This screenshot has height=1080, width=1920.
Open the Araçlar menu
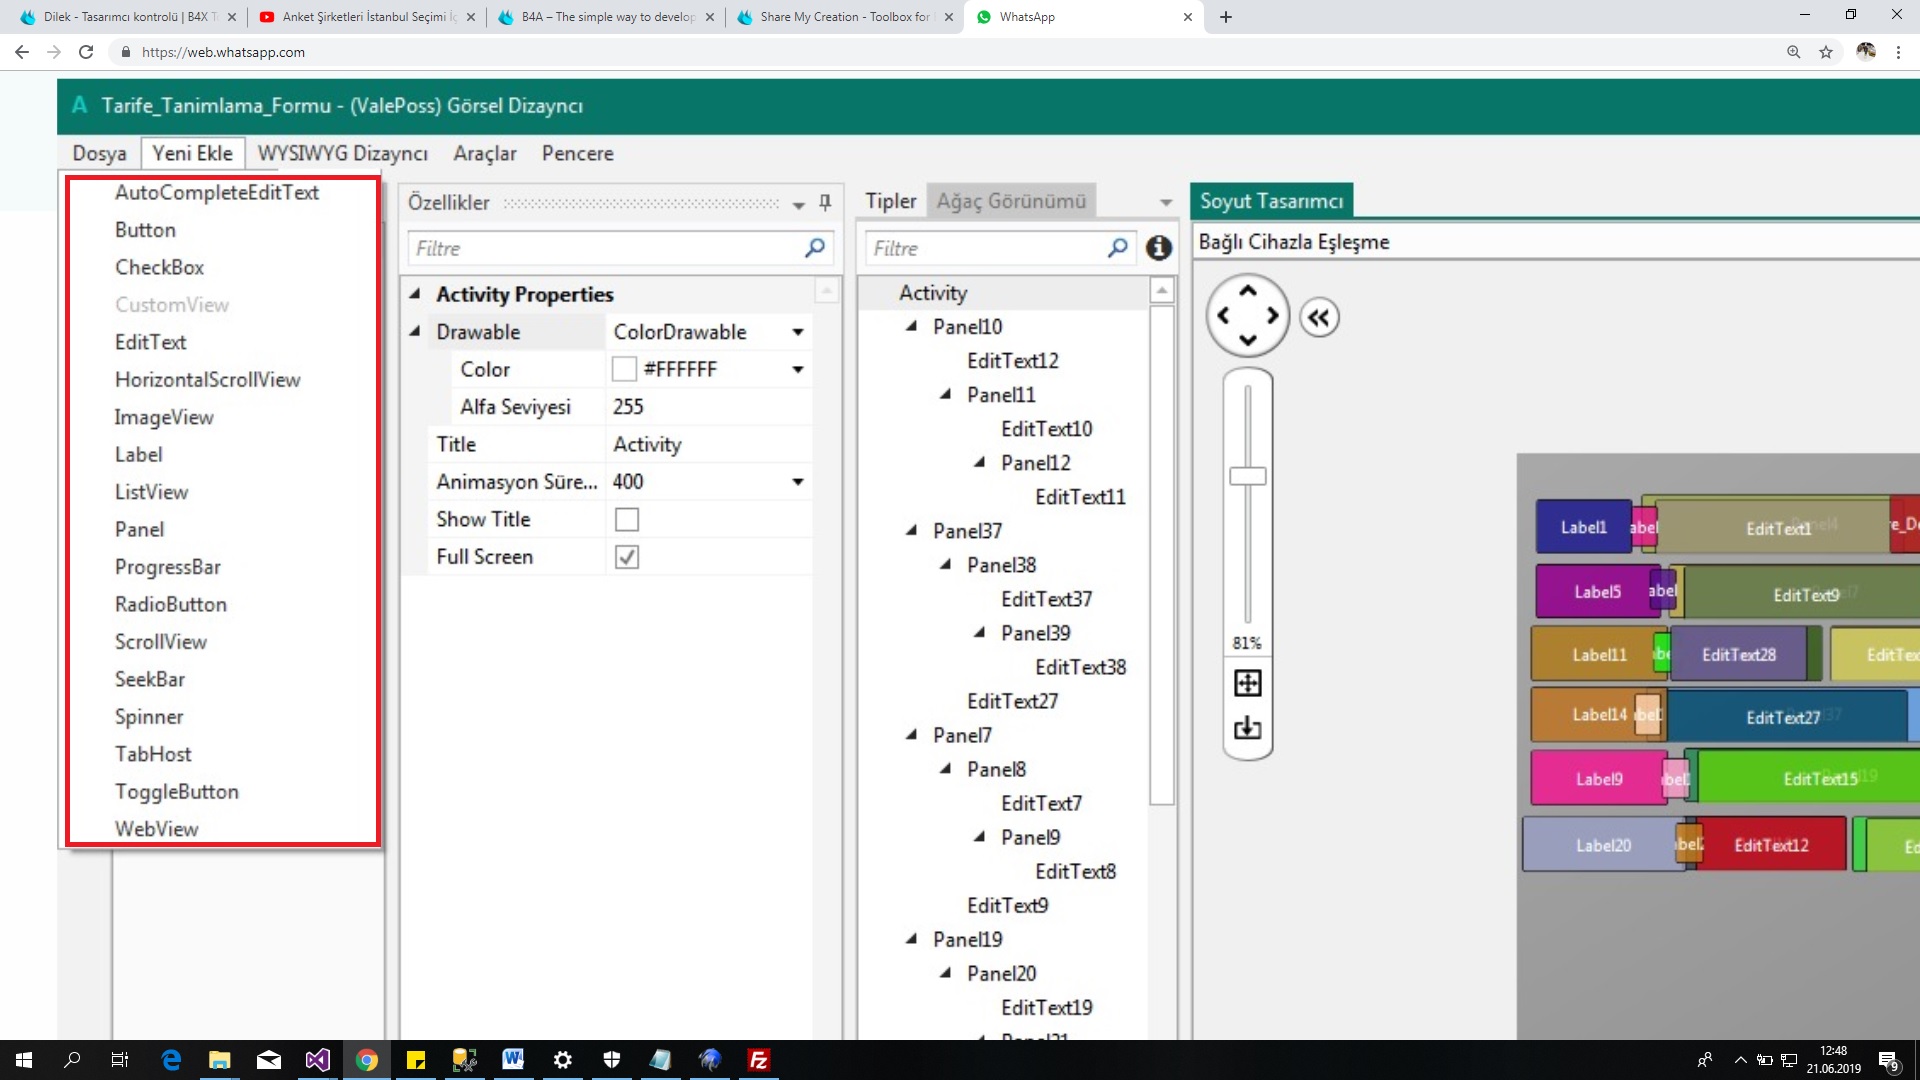[485, 153]
